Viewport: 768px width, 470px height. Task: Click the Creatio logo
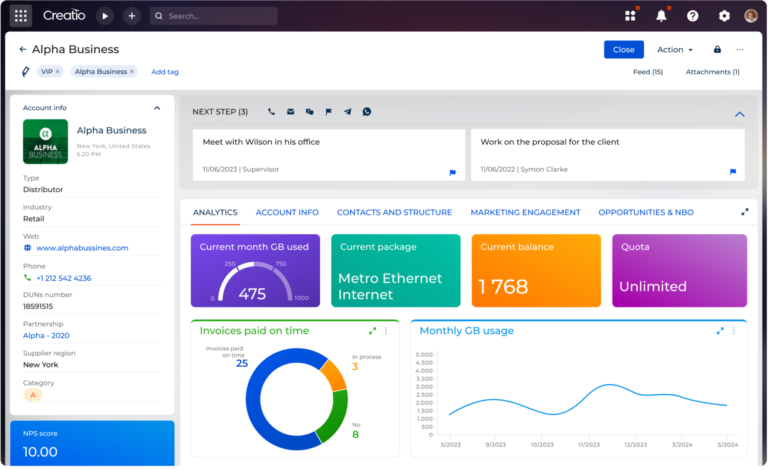[x=64, y=16]
